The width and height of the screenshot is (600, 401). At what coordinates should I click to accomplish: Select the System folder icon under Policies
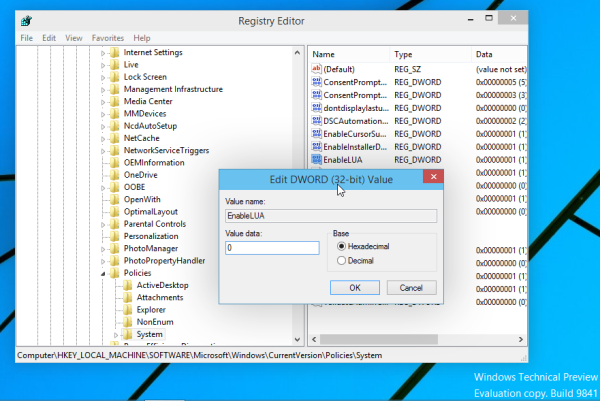pyautogui.click(x=127, y=334)
